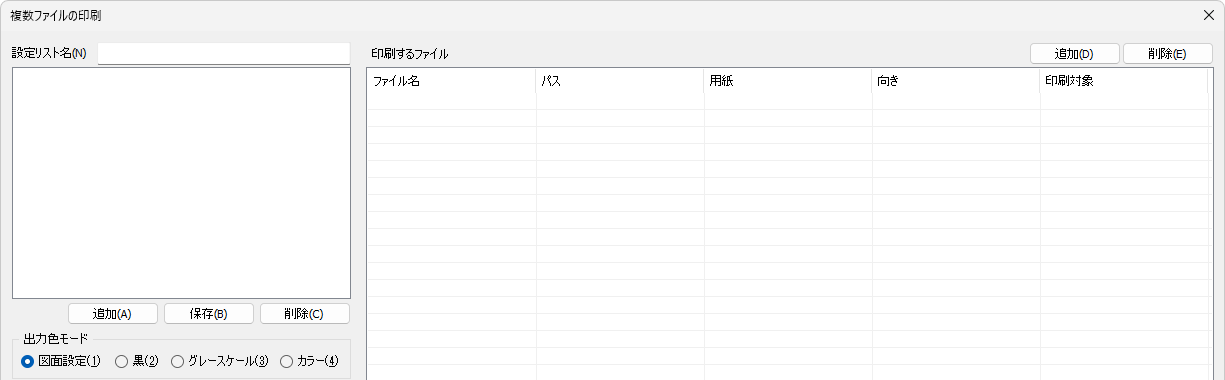Click inside the empty settings list box
The width and height of the screenshot is (1225, 380).
181,183
